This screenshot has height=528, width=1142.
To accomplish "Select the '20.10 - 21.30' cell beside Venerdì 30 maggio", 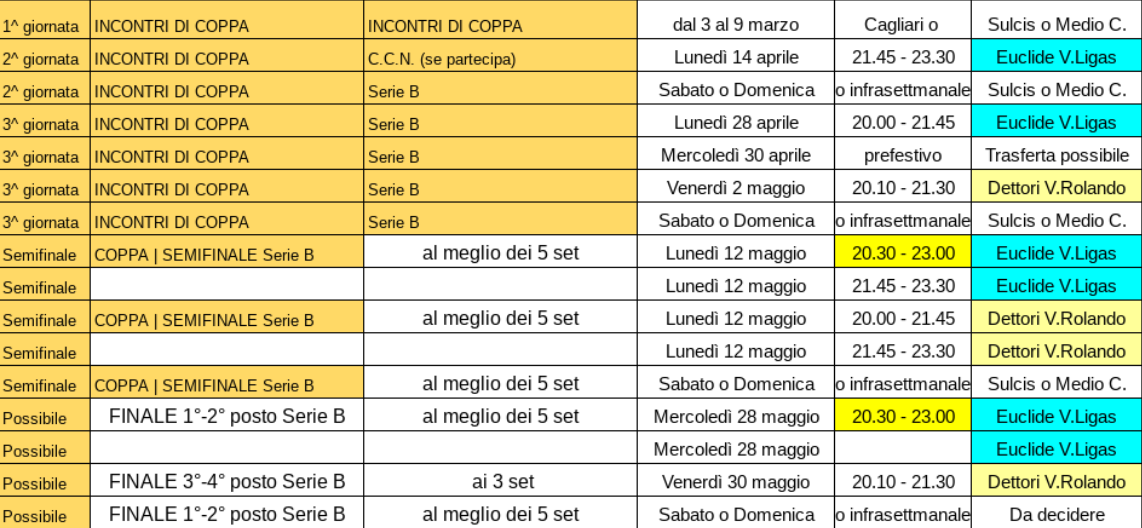I will click(x=902, y=482).
